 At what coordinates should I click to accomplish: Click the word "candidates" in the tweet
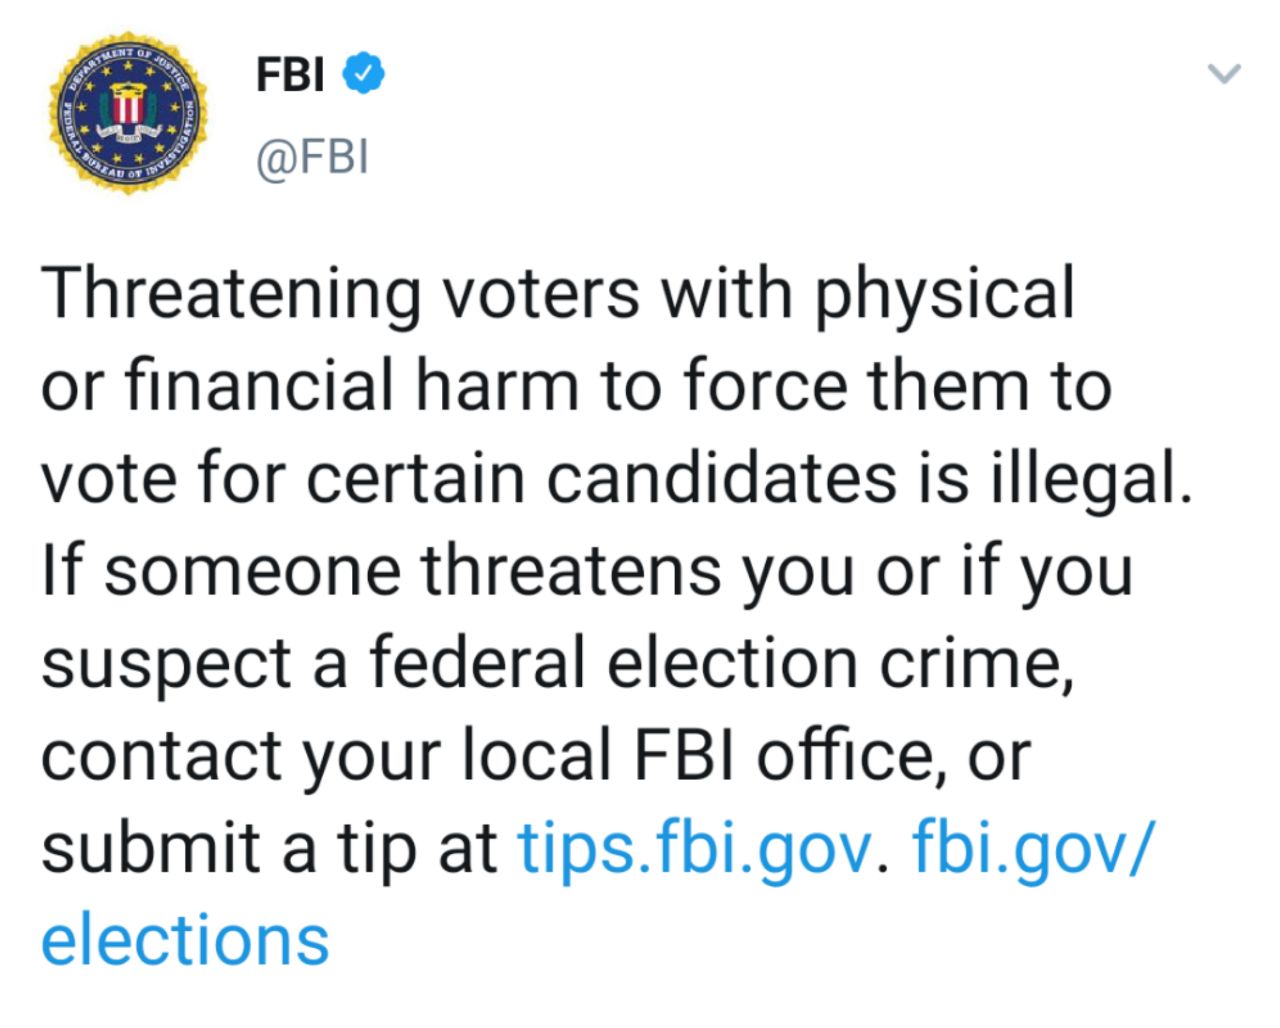click(722, 478)
